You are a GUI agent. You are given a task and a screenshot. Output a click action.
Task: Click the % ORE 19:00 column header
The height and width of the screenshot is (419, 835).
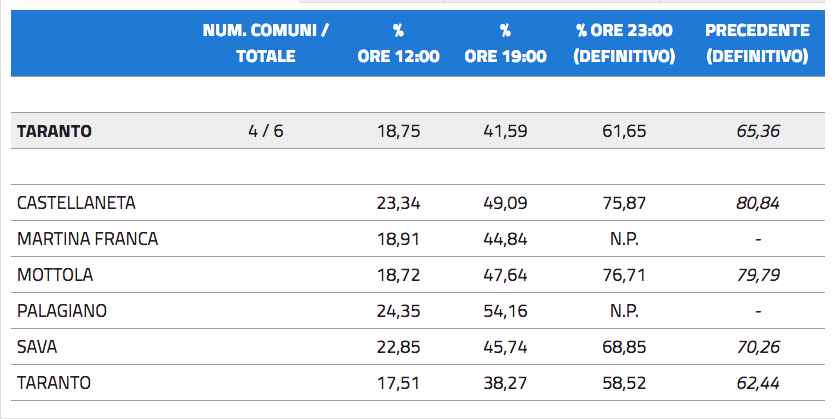pos(505,43)
